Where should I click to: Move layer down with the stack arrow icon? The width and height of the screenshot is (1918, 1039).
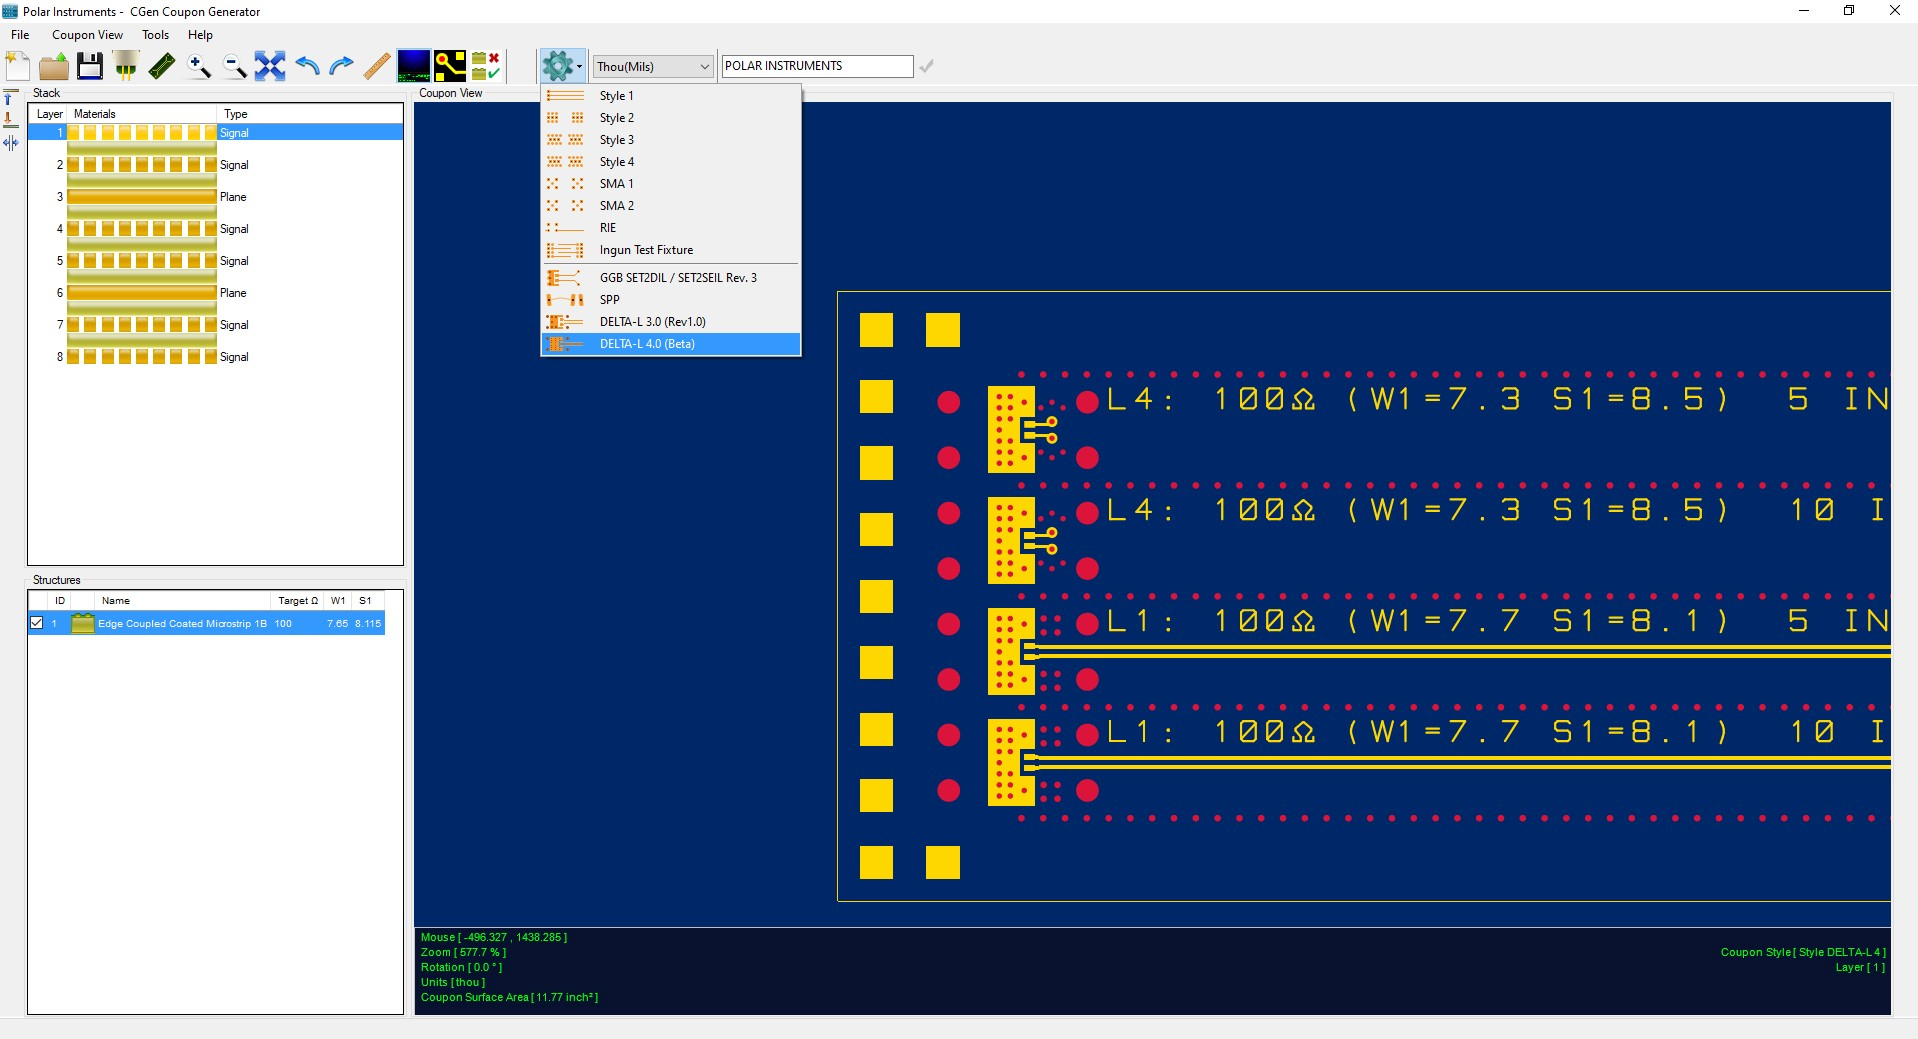pos(10,120)
